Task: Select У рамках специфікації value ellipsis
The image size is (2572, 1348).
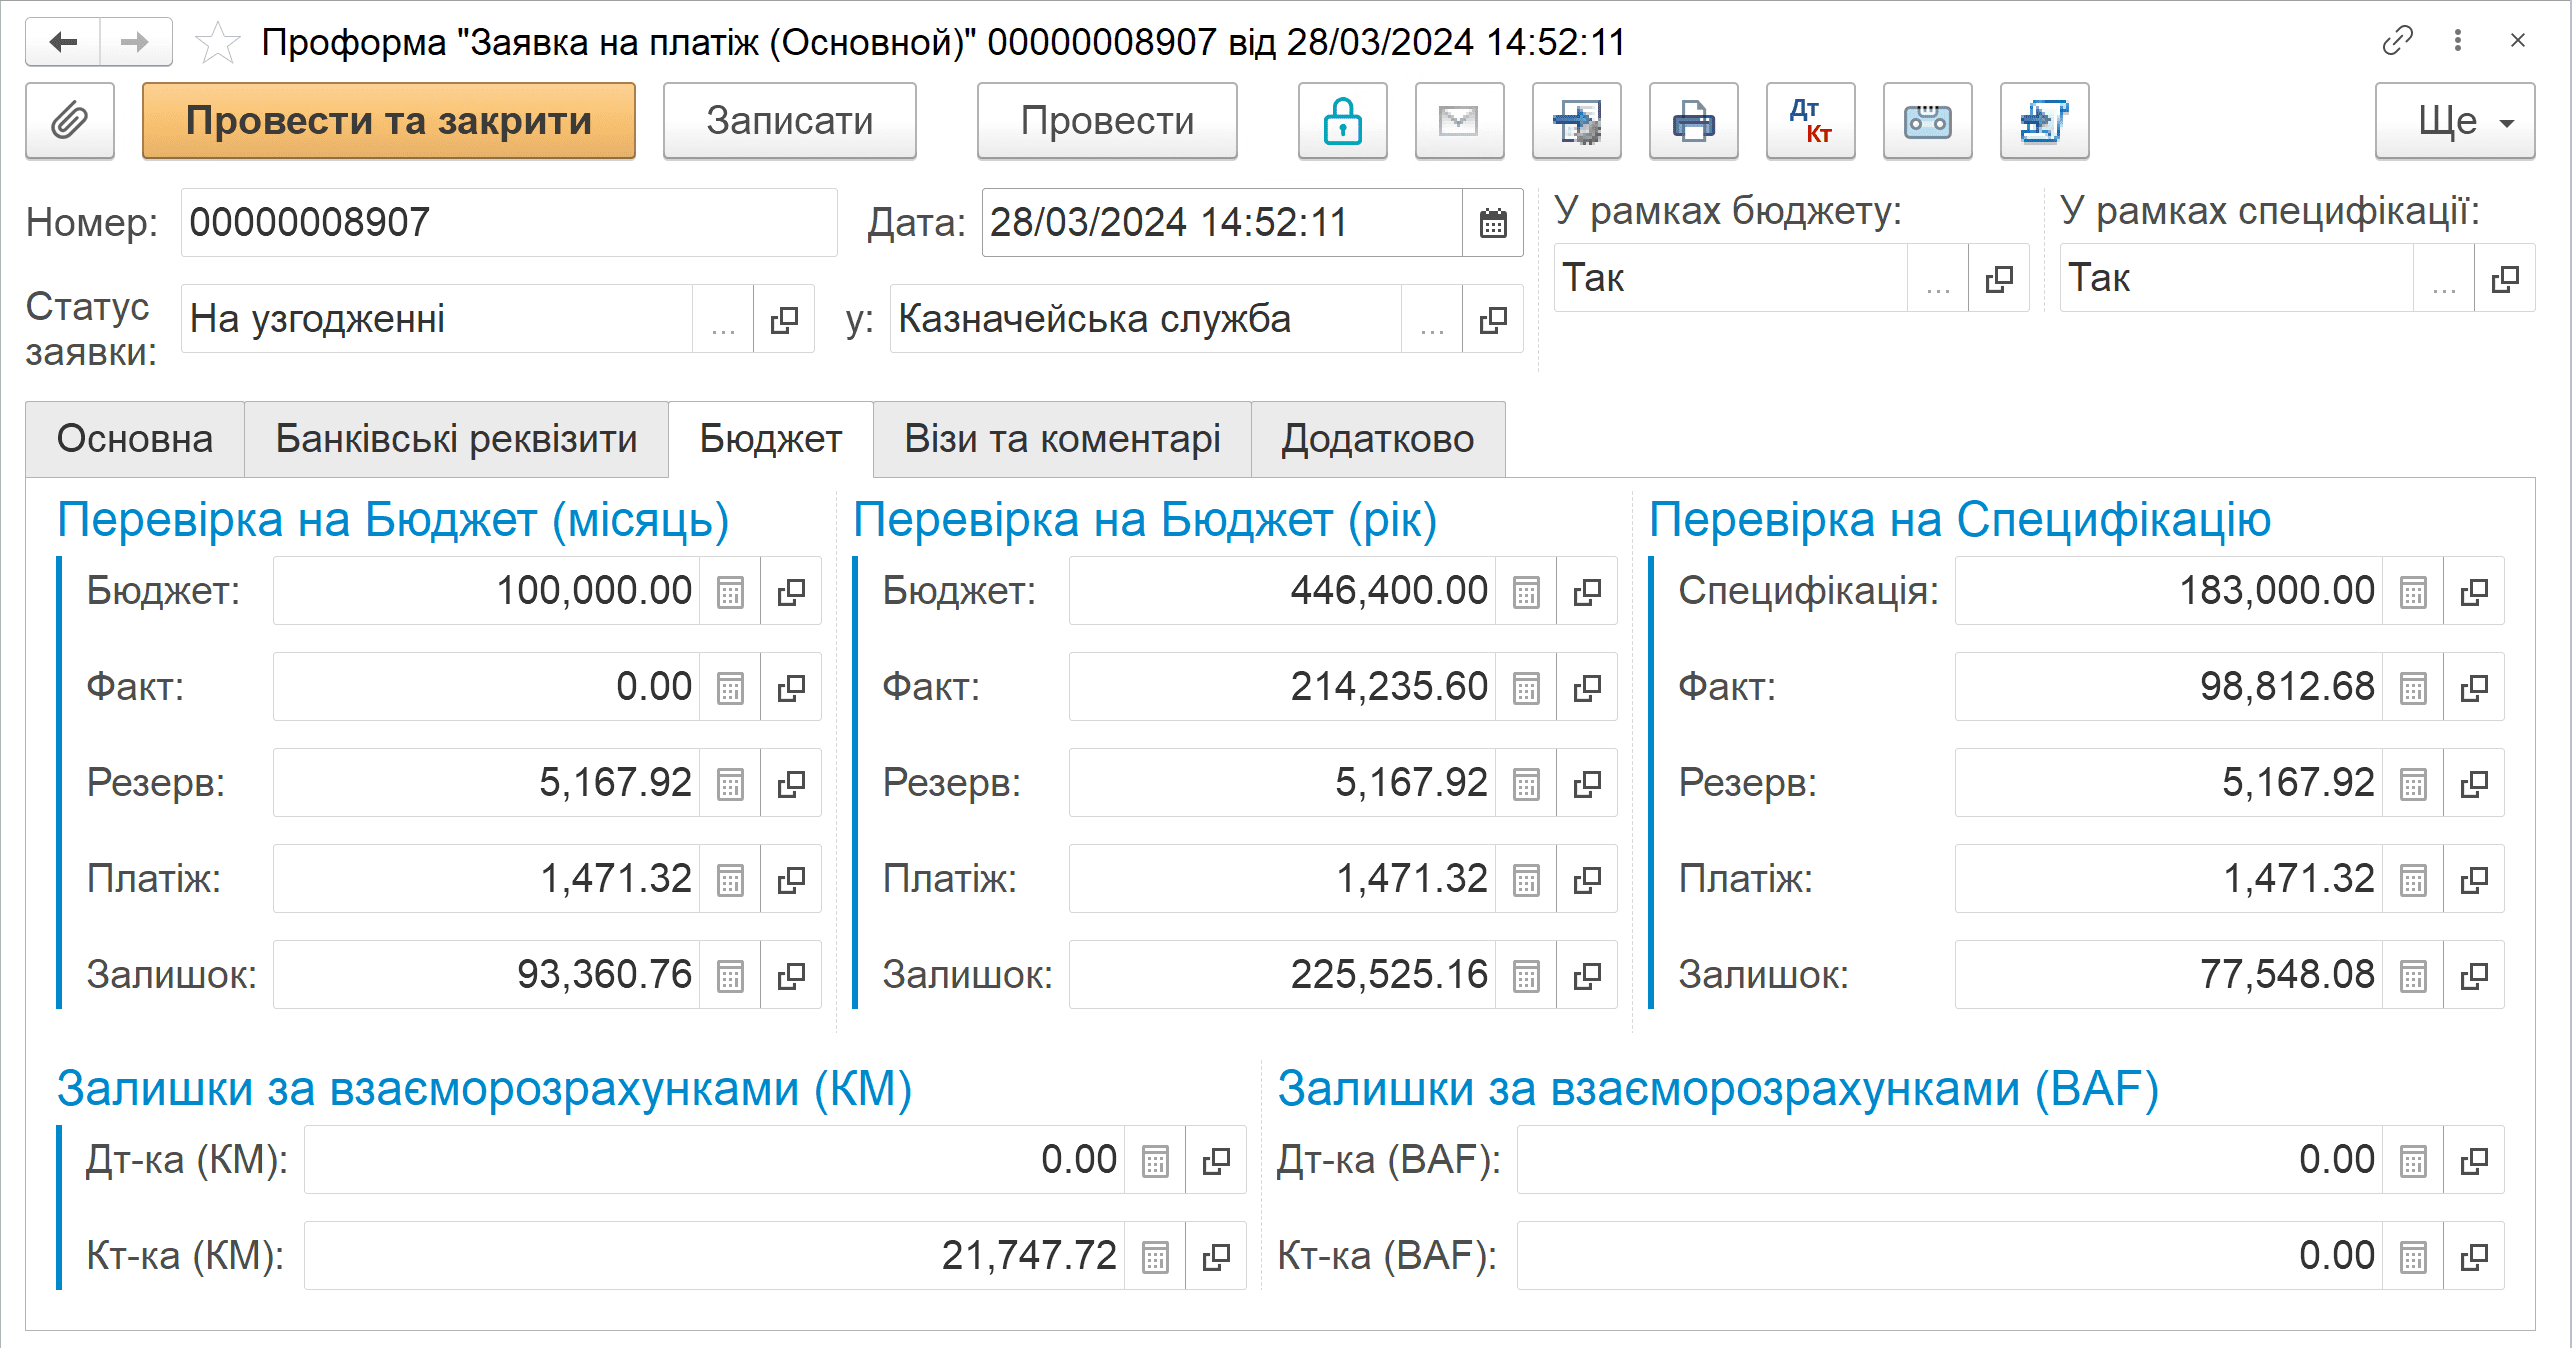Action: [2444, 278]
